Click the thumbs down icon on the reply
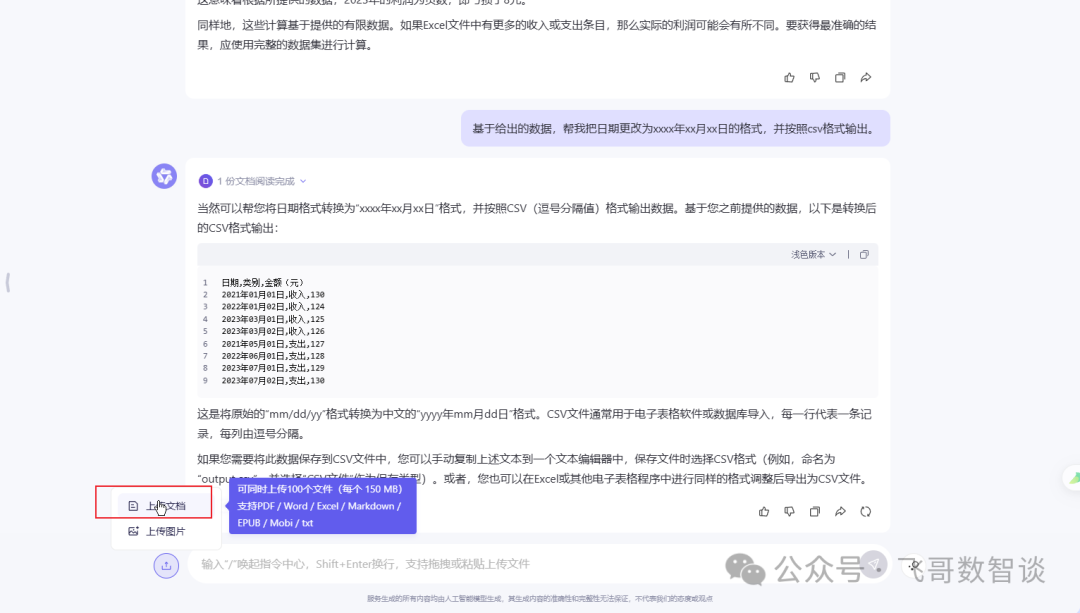The width and height of the screenshot is (1080, 613). tap(789, 511)
